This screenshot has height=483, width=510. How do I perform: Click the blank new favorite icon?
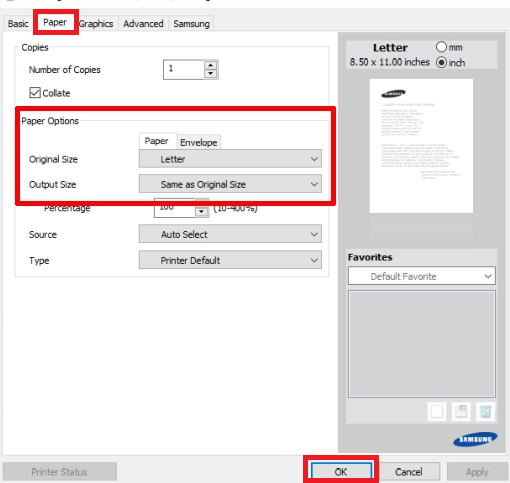click(437, 411)
